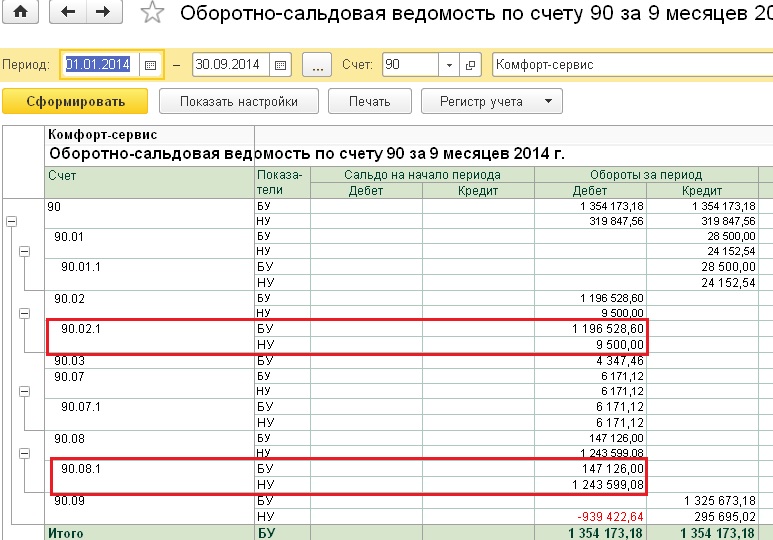
Task: Select the account row 90.01.1
Action: pyautogui.click(x=149, y=274)
